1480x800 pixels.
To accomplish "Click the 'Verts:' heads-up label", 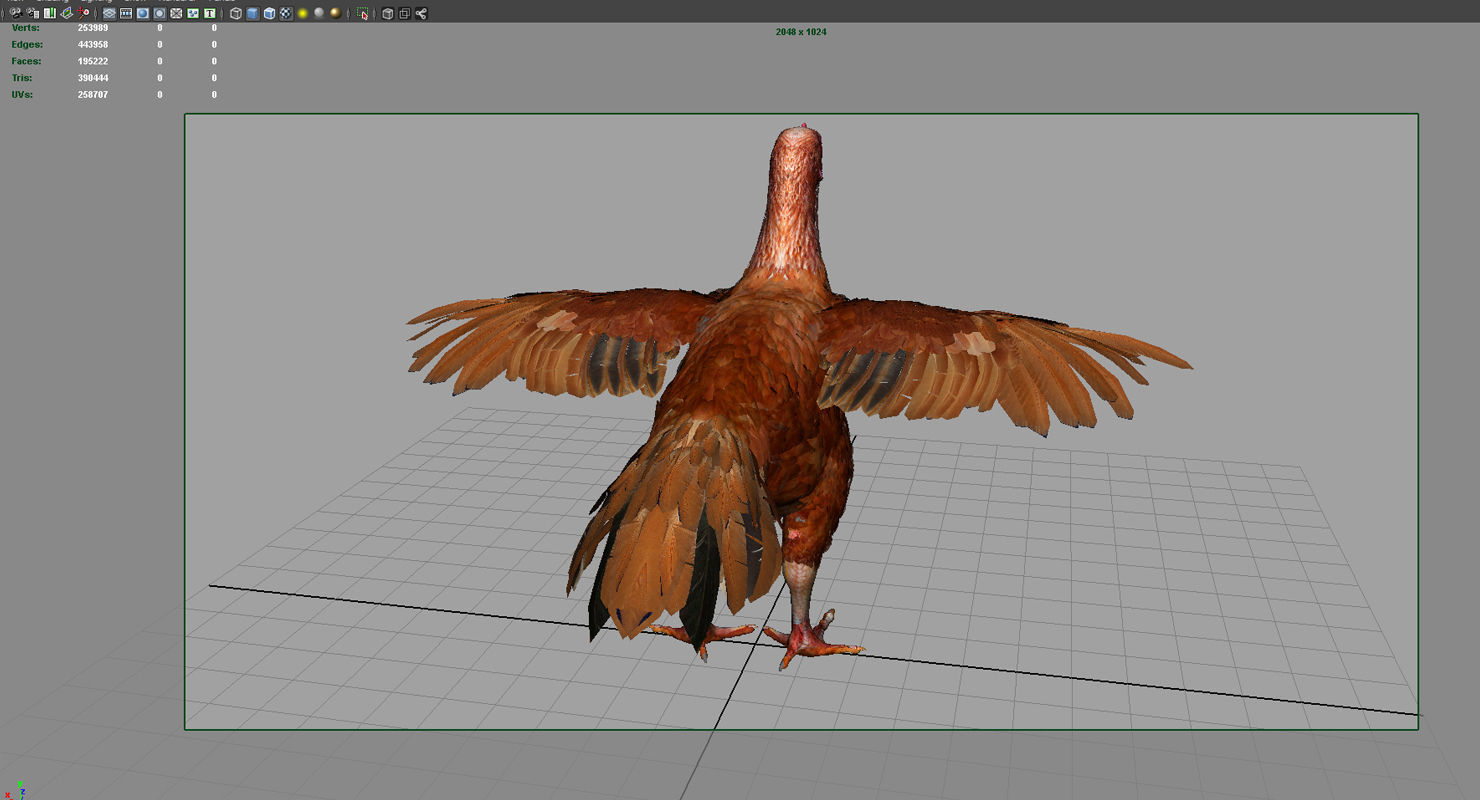I will [x=26, y=28].
